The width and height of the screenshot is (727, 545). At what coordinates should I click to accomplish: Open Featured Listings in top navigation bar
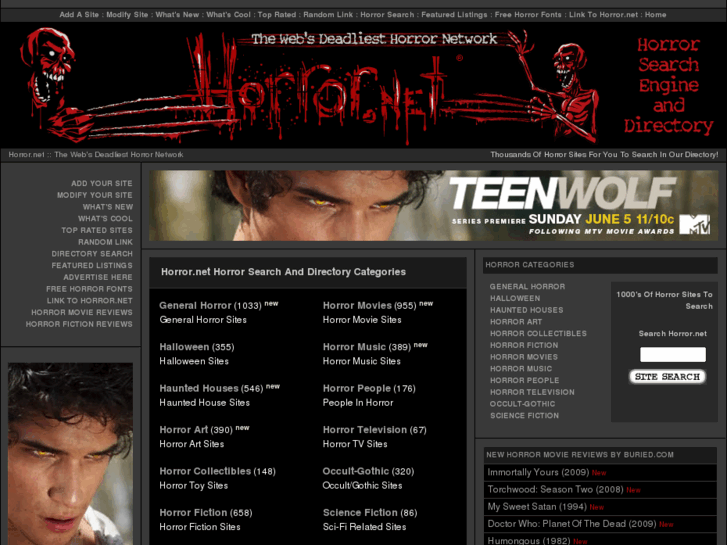(454, 15)
